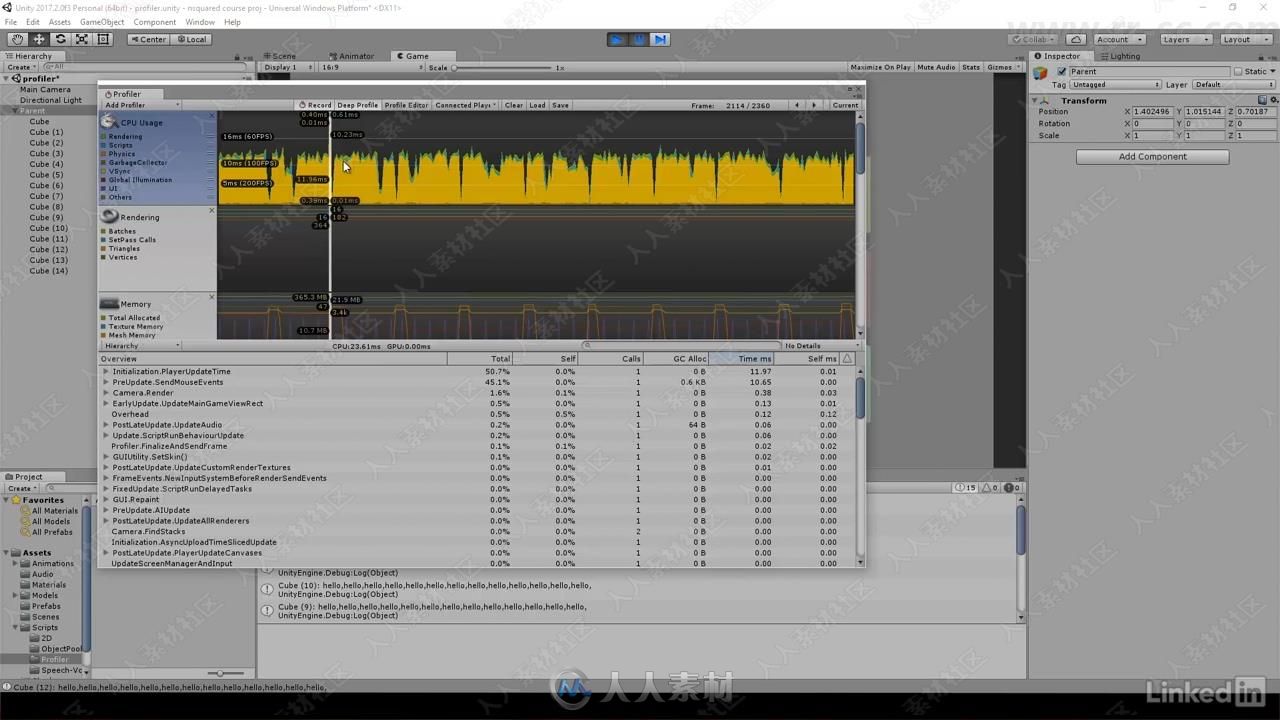Click the Step frame button
The width and height of the screenshot is (1280, 720).
660,39
